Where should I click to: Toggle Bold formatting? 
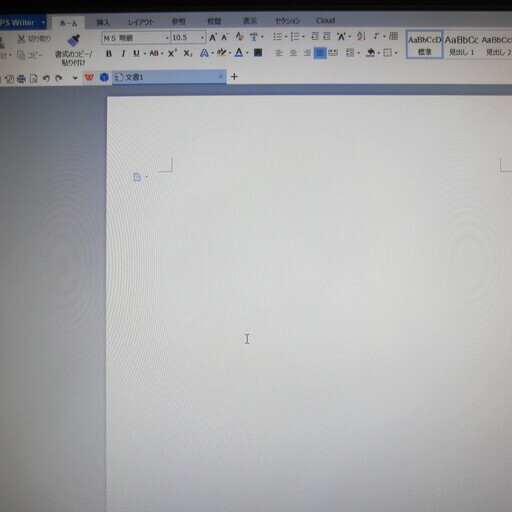pos(109,54)
